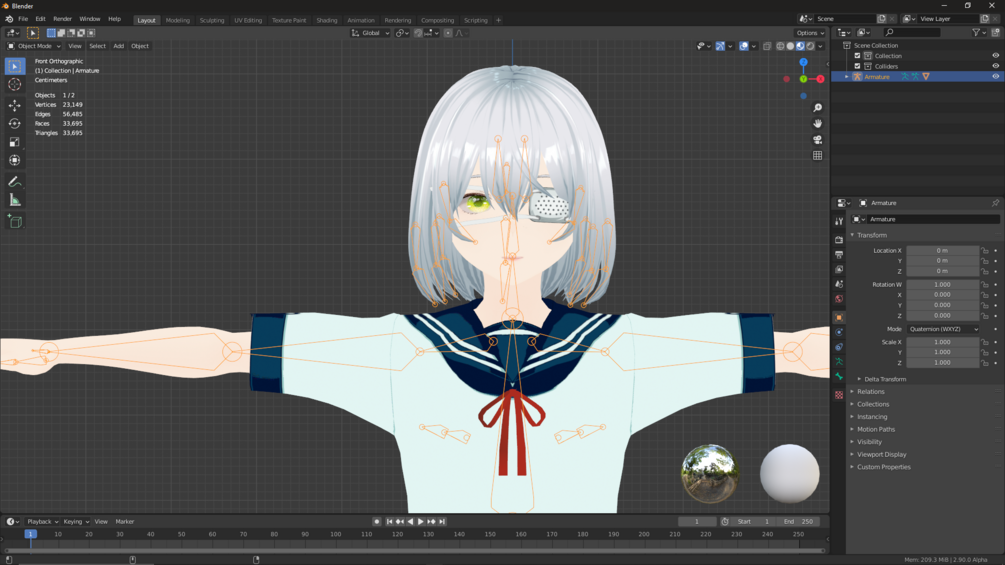
Task: Uncheck the Colliders checkbox
Action: pos(857,66)
